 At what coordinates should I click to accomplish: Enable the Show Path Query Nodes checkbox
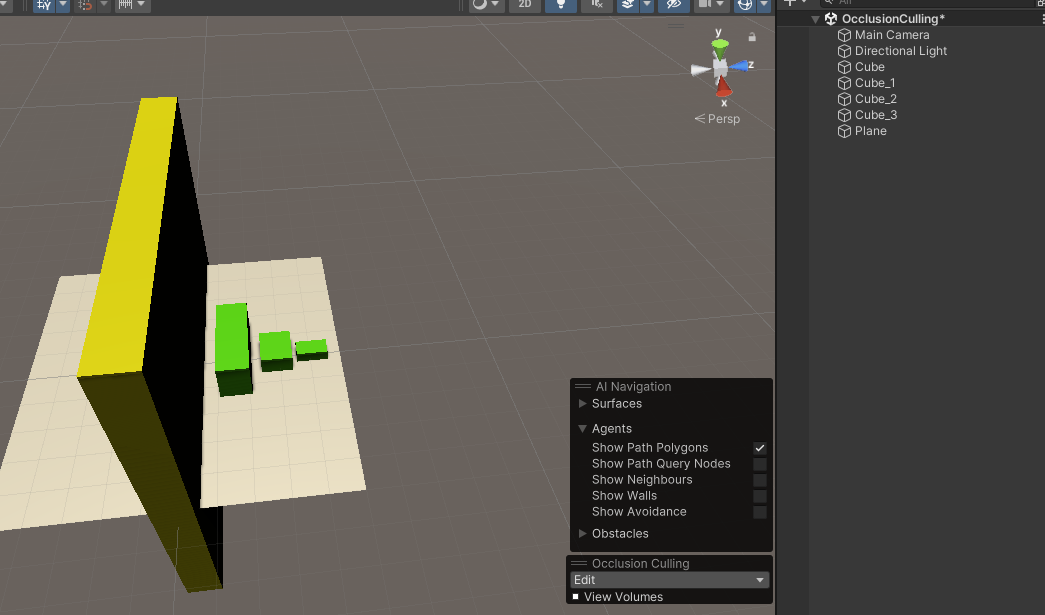[760, 464]
